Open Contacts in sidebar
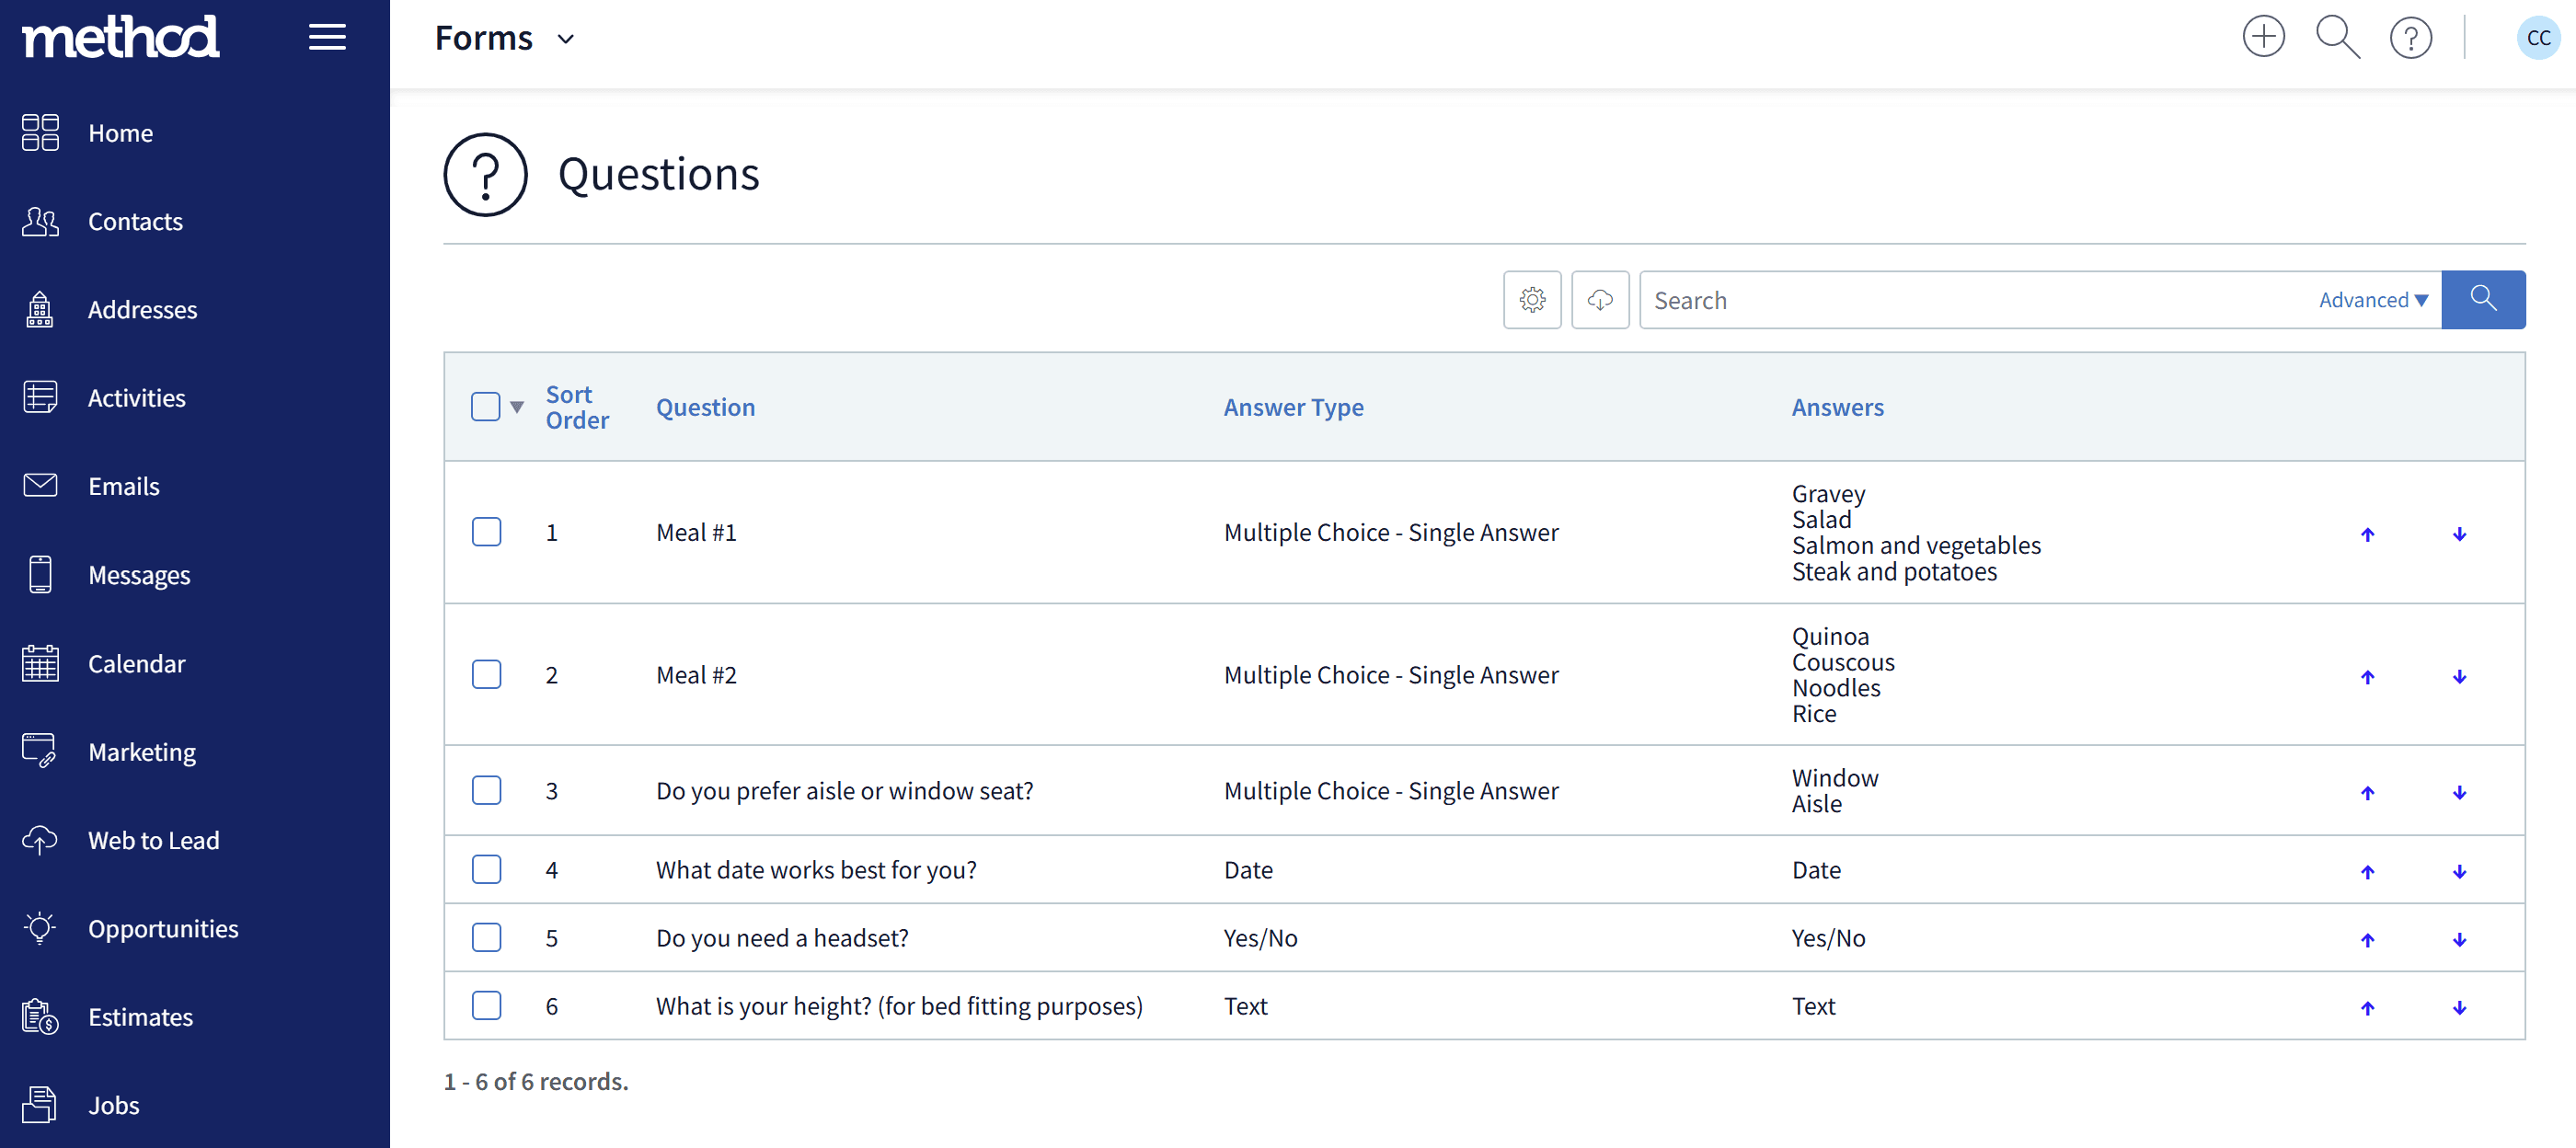The height and width of the screenshot is (1148, 2576). 135,221
